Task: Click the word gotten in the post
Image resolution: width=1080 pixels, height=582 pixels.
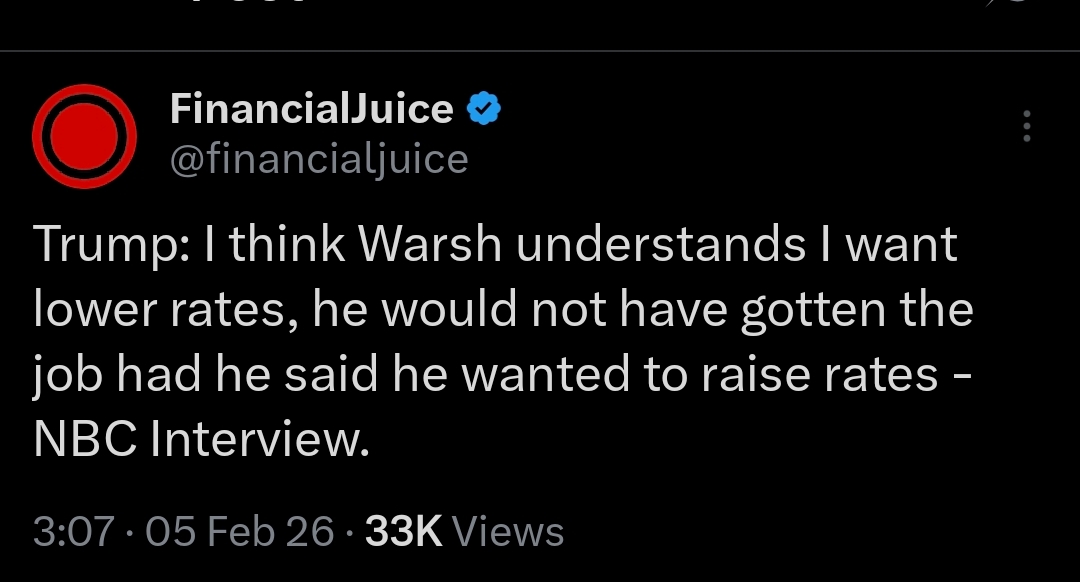Action: [809, 310]
